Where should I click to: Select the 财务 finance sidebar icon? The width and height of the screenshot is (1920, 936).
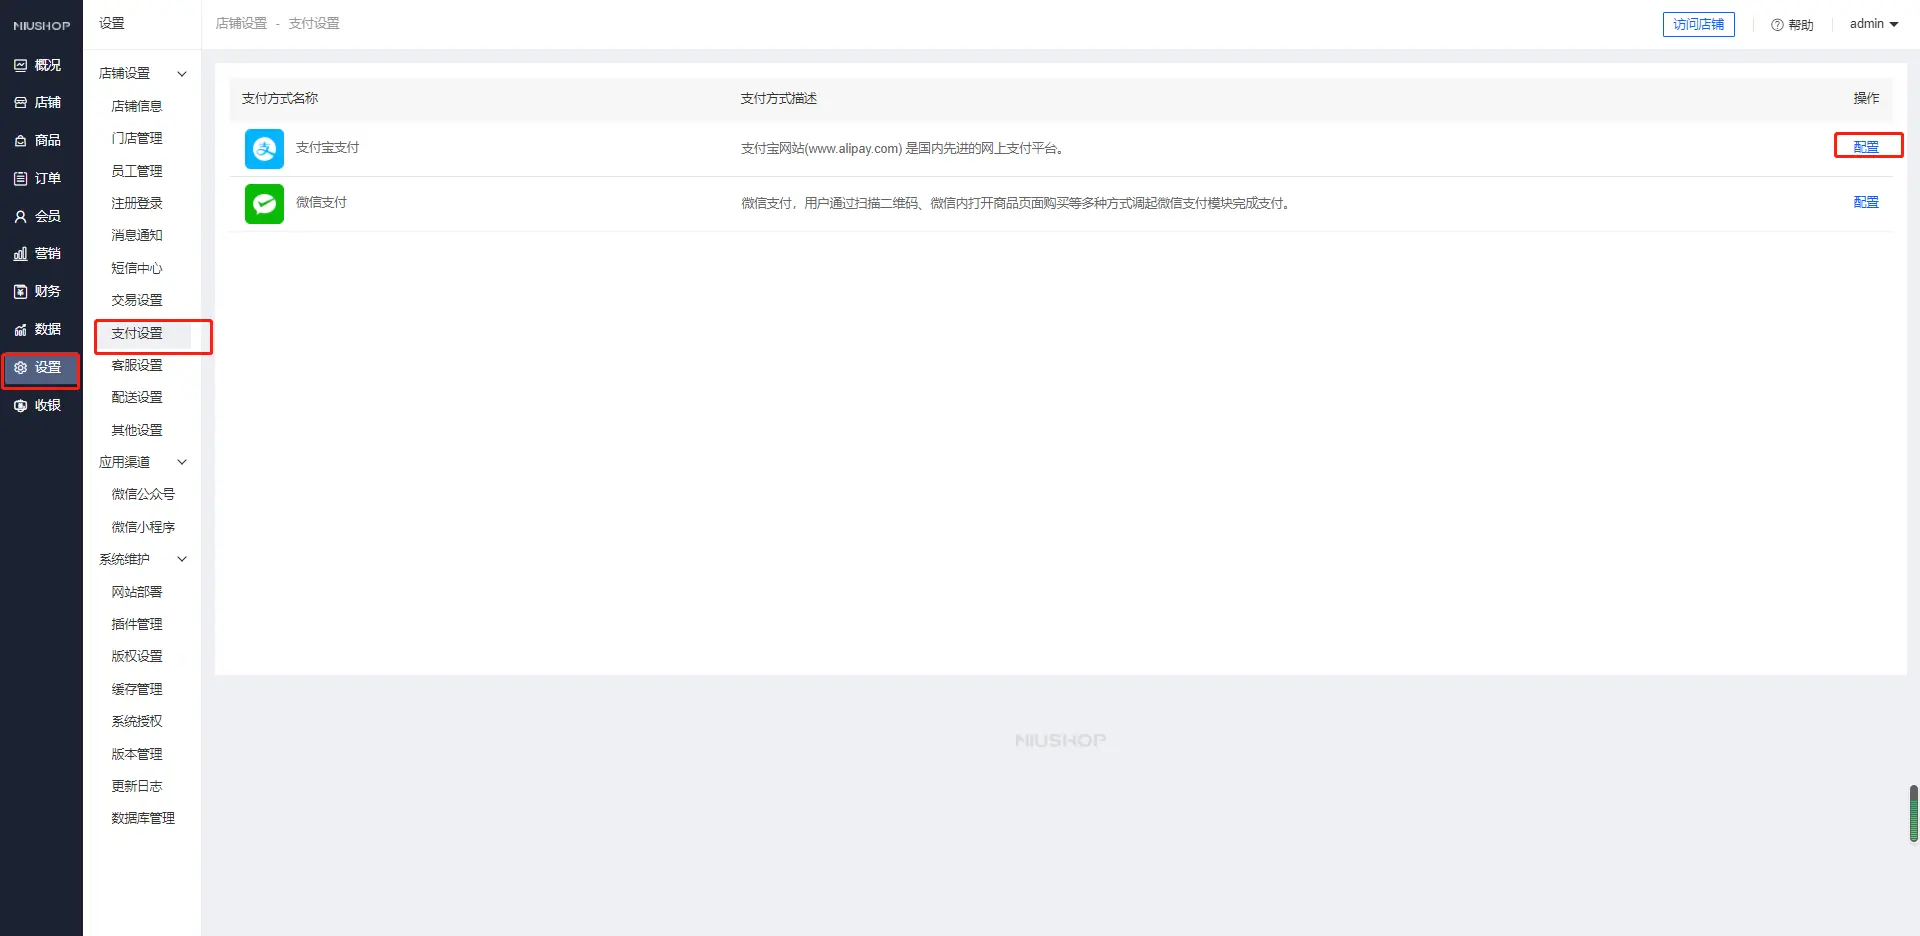point(20,291)
